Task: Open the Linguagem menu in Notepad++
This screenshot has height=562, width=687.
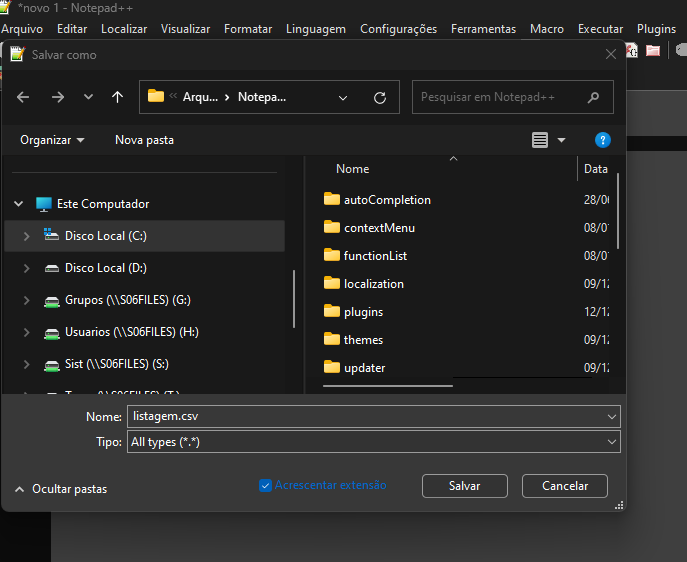Action: point(316,29)
